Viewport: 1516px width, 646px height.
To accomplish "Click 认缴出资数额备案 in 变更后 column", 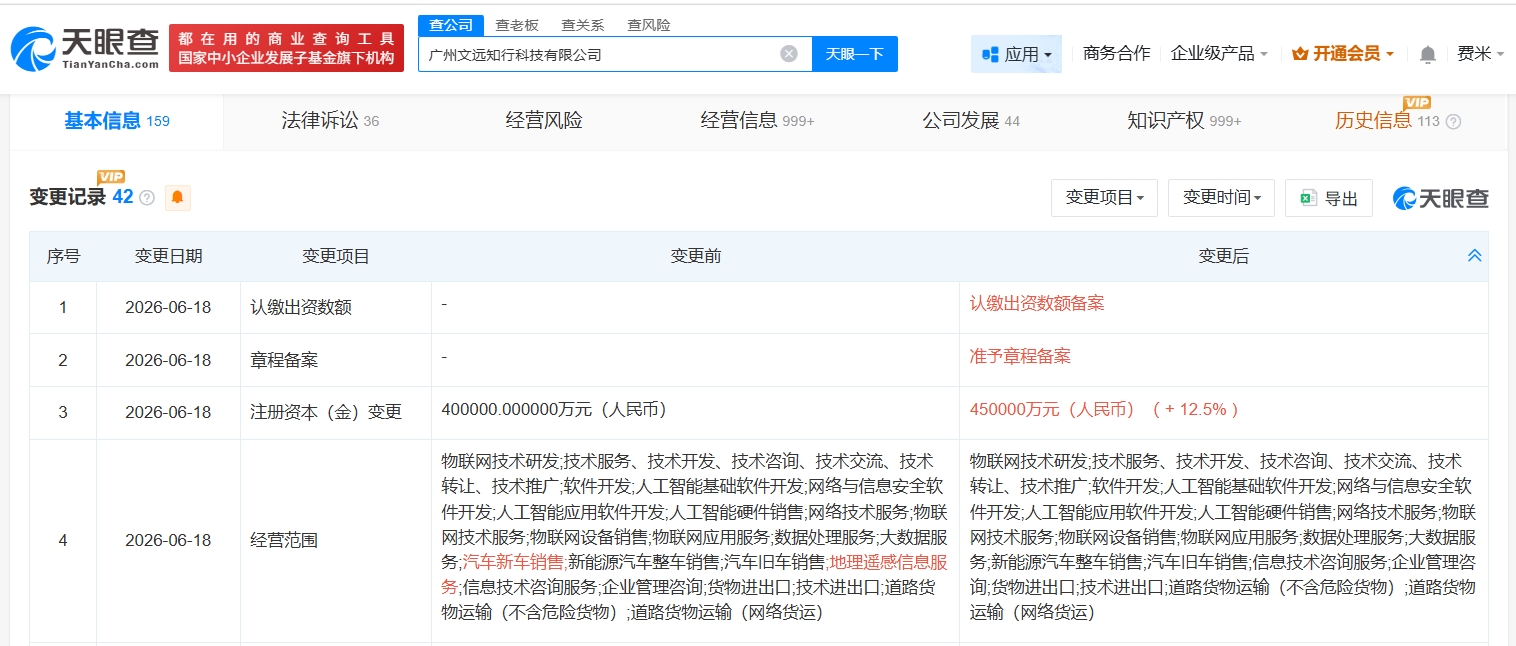I will click(x=1037, y=303).
